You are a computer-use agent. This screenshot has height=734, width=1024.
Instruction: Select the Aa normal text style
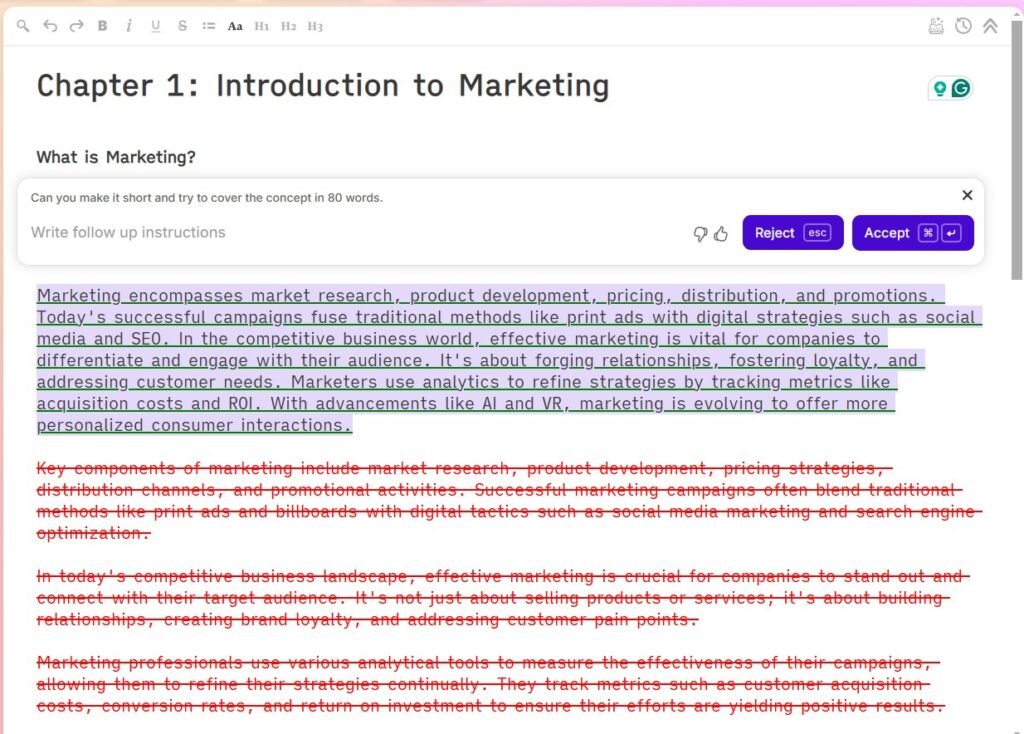tap(235, 26)
